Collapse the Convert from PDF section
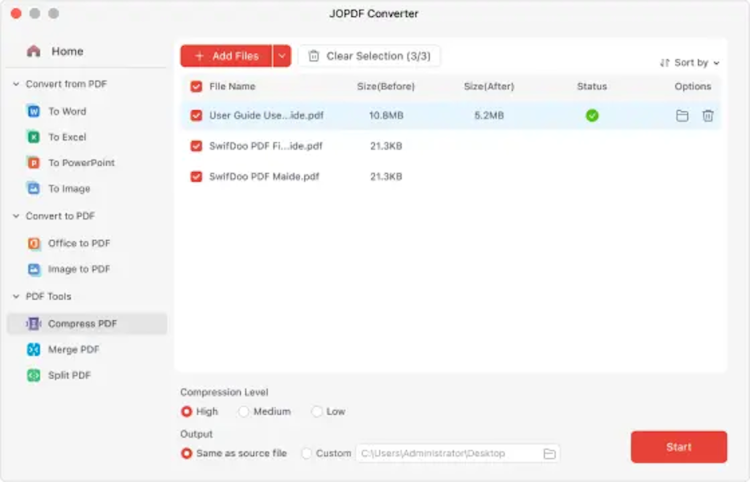Image resolution: width=750 pixels, height=482 pixels. (16, 84)
